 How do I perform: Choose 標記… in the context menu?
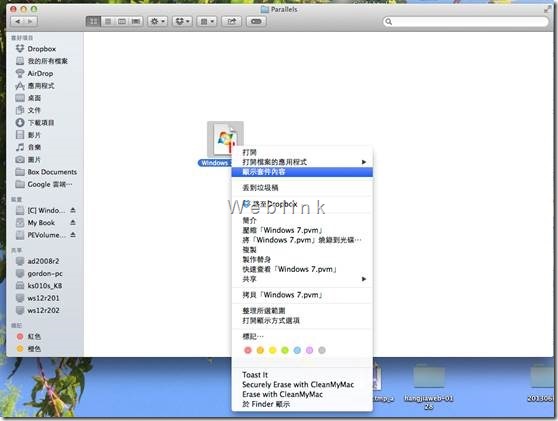pyautogui.click(x=302, y=337)
